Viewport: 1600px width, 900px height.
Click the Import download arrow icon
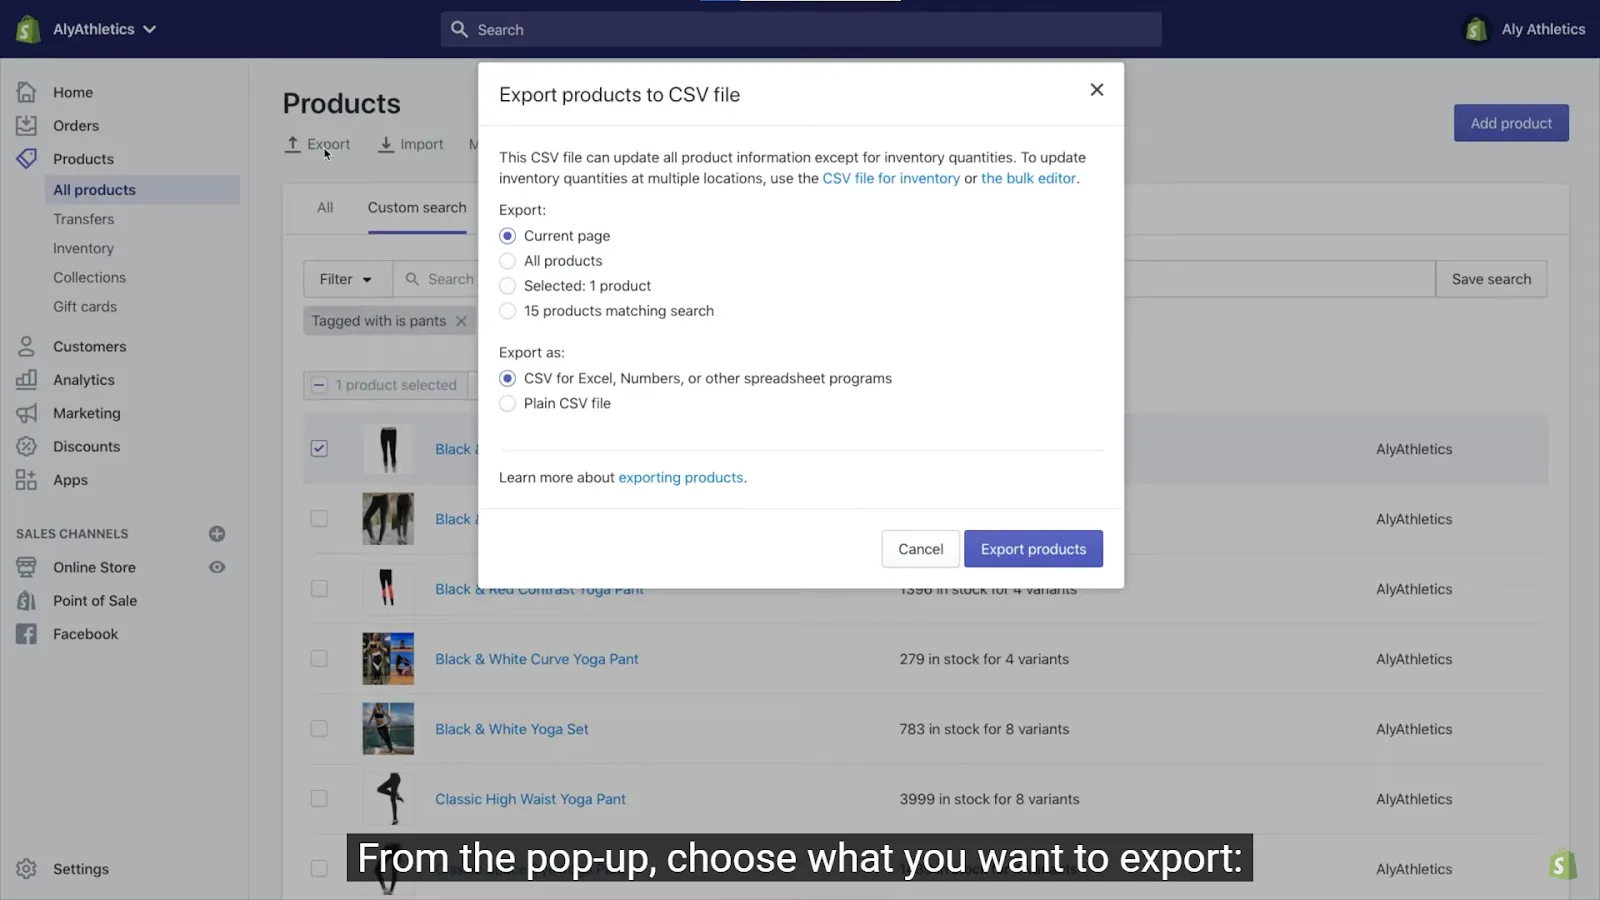click(386, 144)
